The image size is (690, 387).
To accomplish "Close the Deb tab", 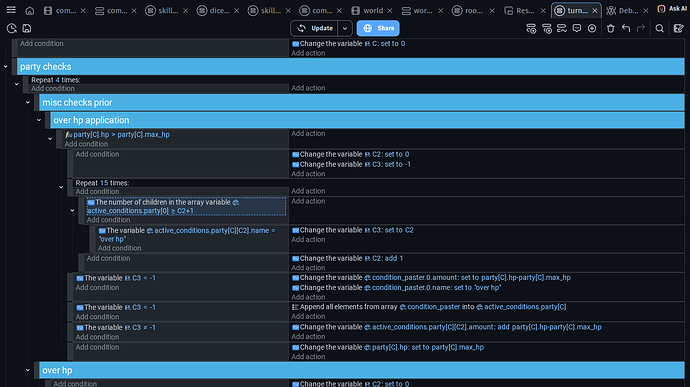I will (646, 11).
